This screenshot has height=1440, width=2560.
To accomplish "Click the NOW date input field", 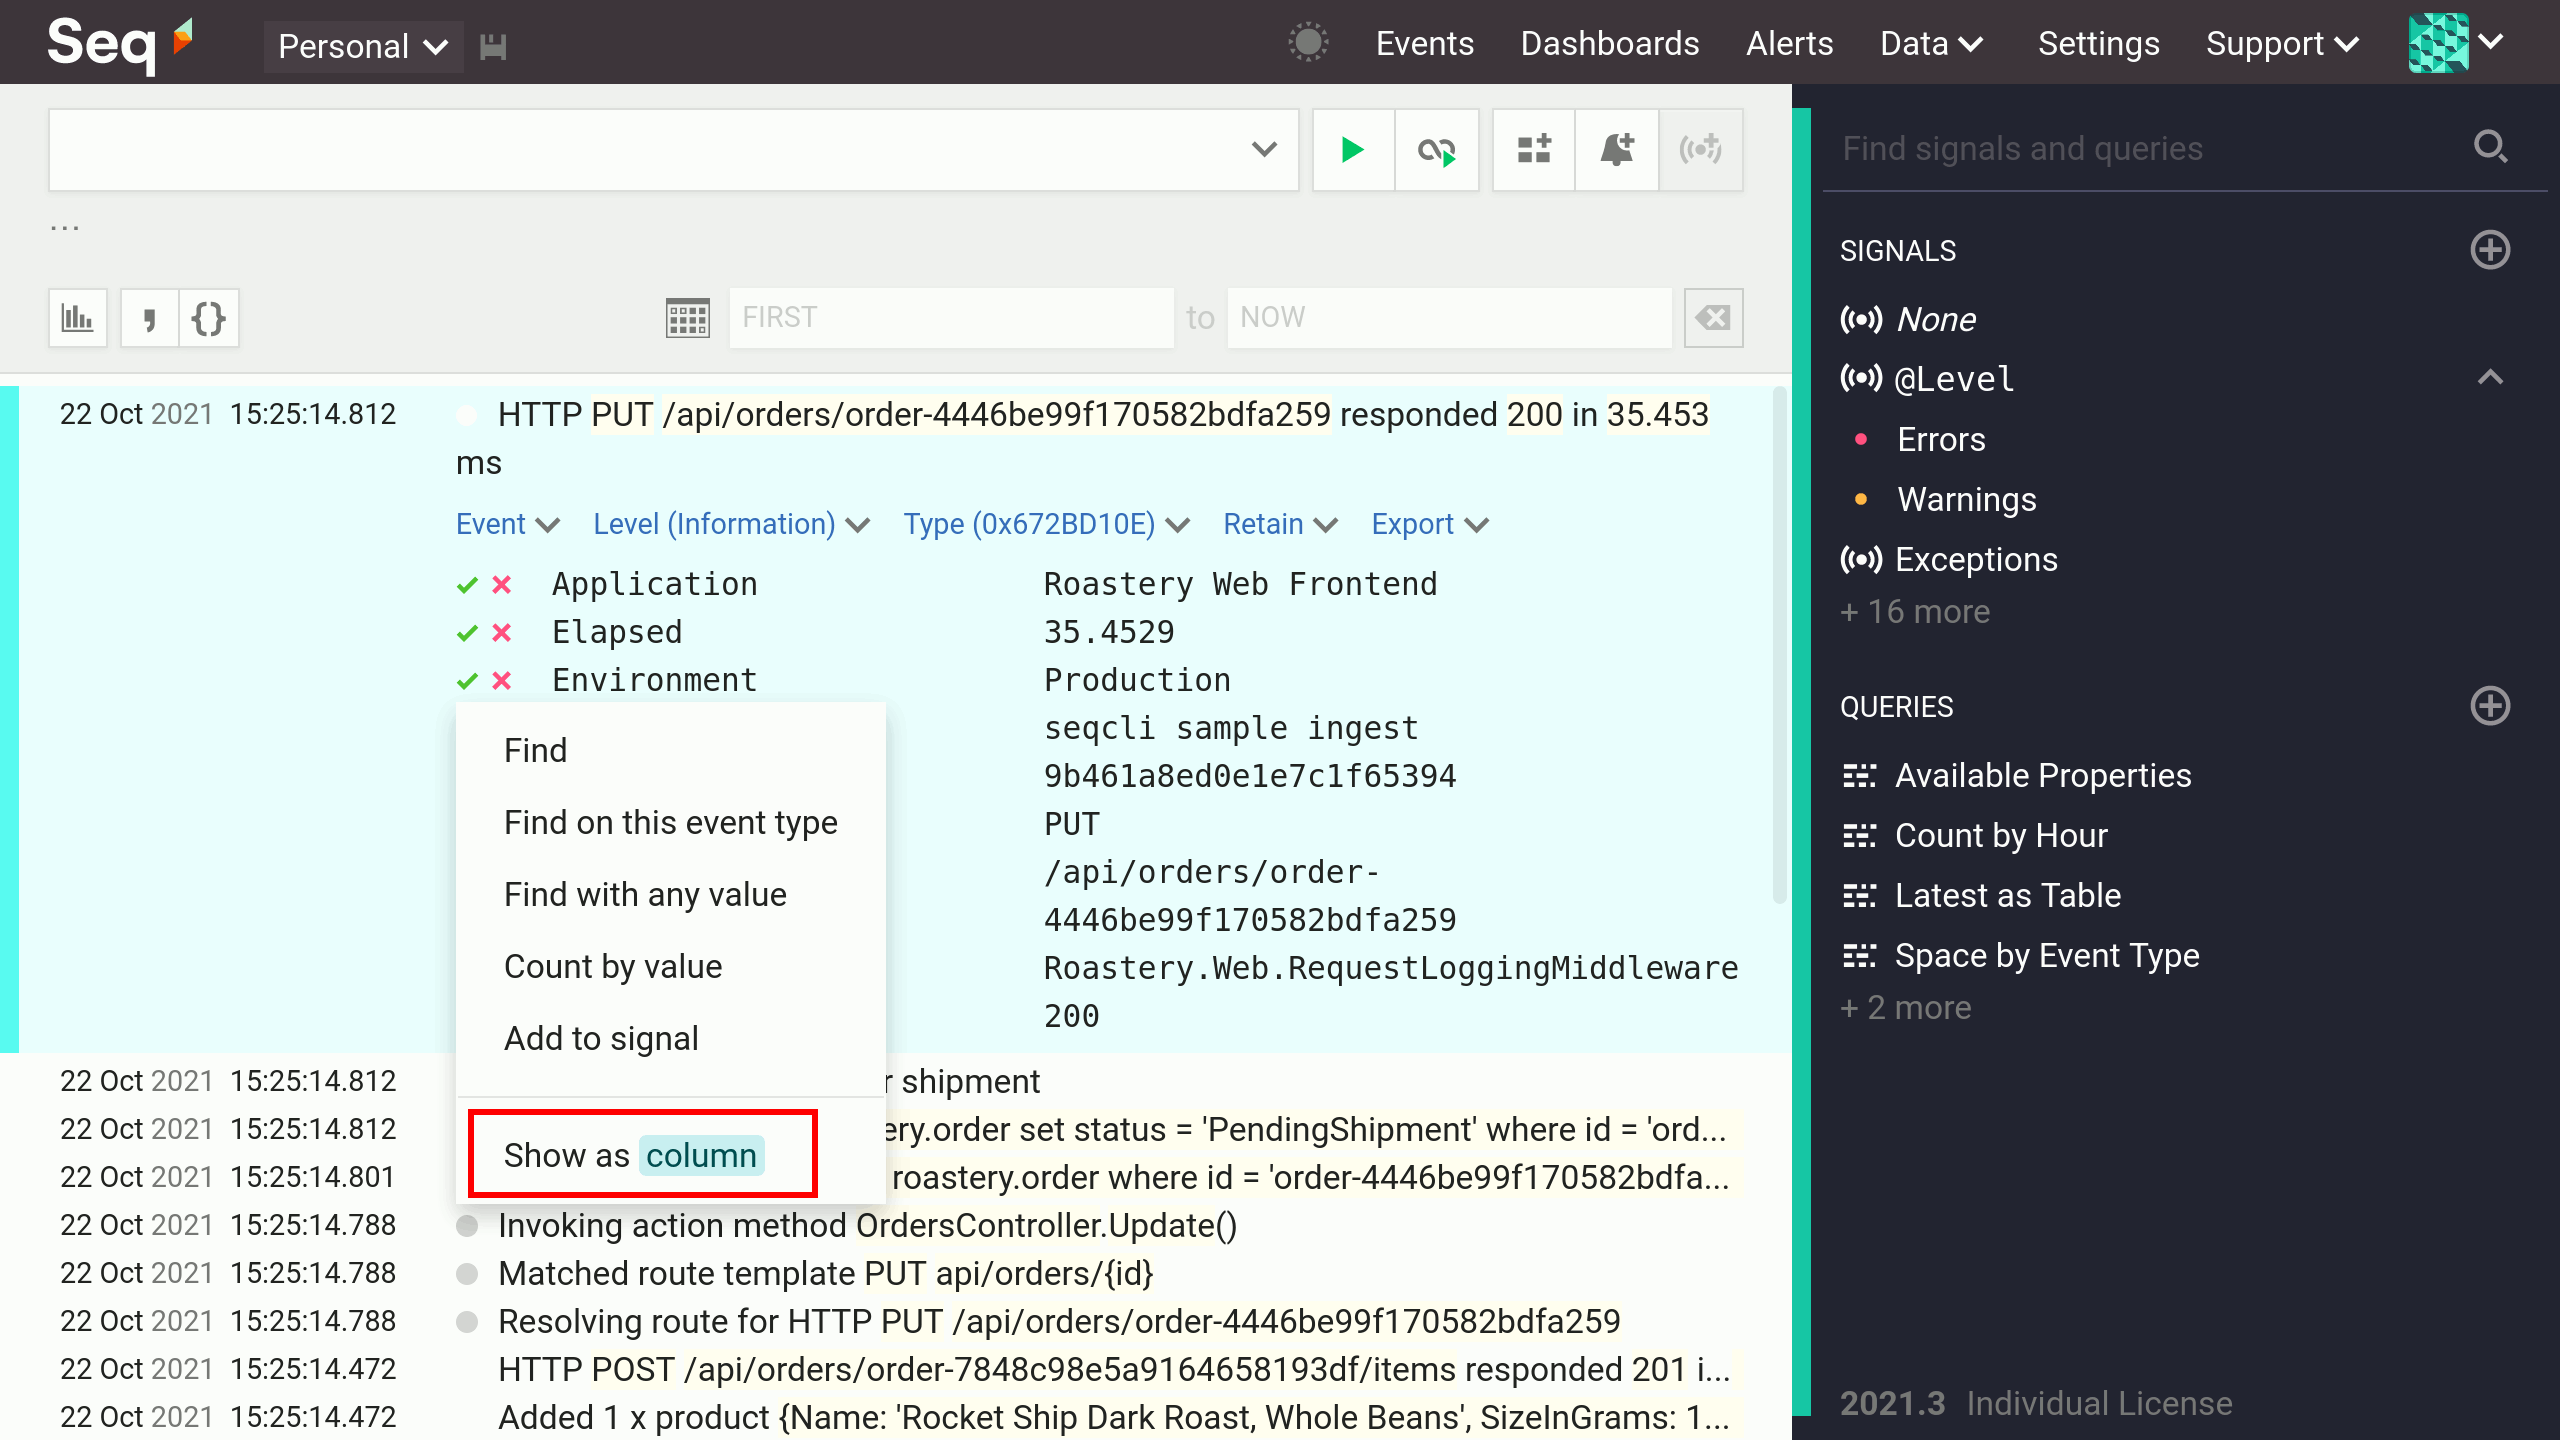I will click(x=1449, y=318).
